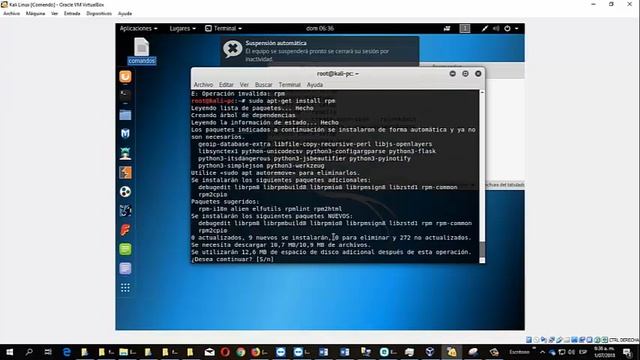The height and width of the screenshot is (360, 640).
Task: Open the lavender text editor icon in dock
Action: click(125, 268)
